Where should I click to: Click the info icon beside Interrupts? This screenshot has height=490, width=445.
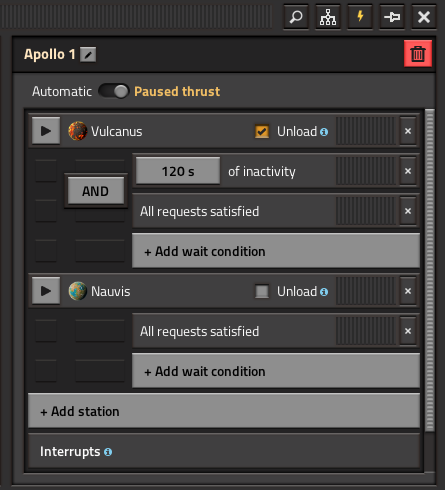click(108, 452)
